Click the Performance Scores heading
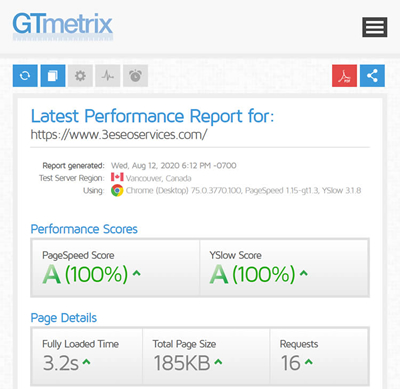Viewport: 400px width, 389px height. 84,229
